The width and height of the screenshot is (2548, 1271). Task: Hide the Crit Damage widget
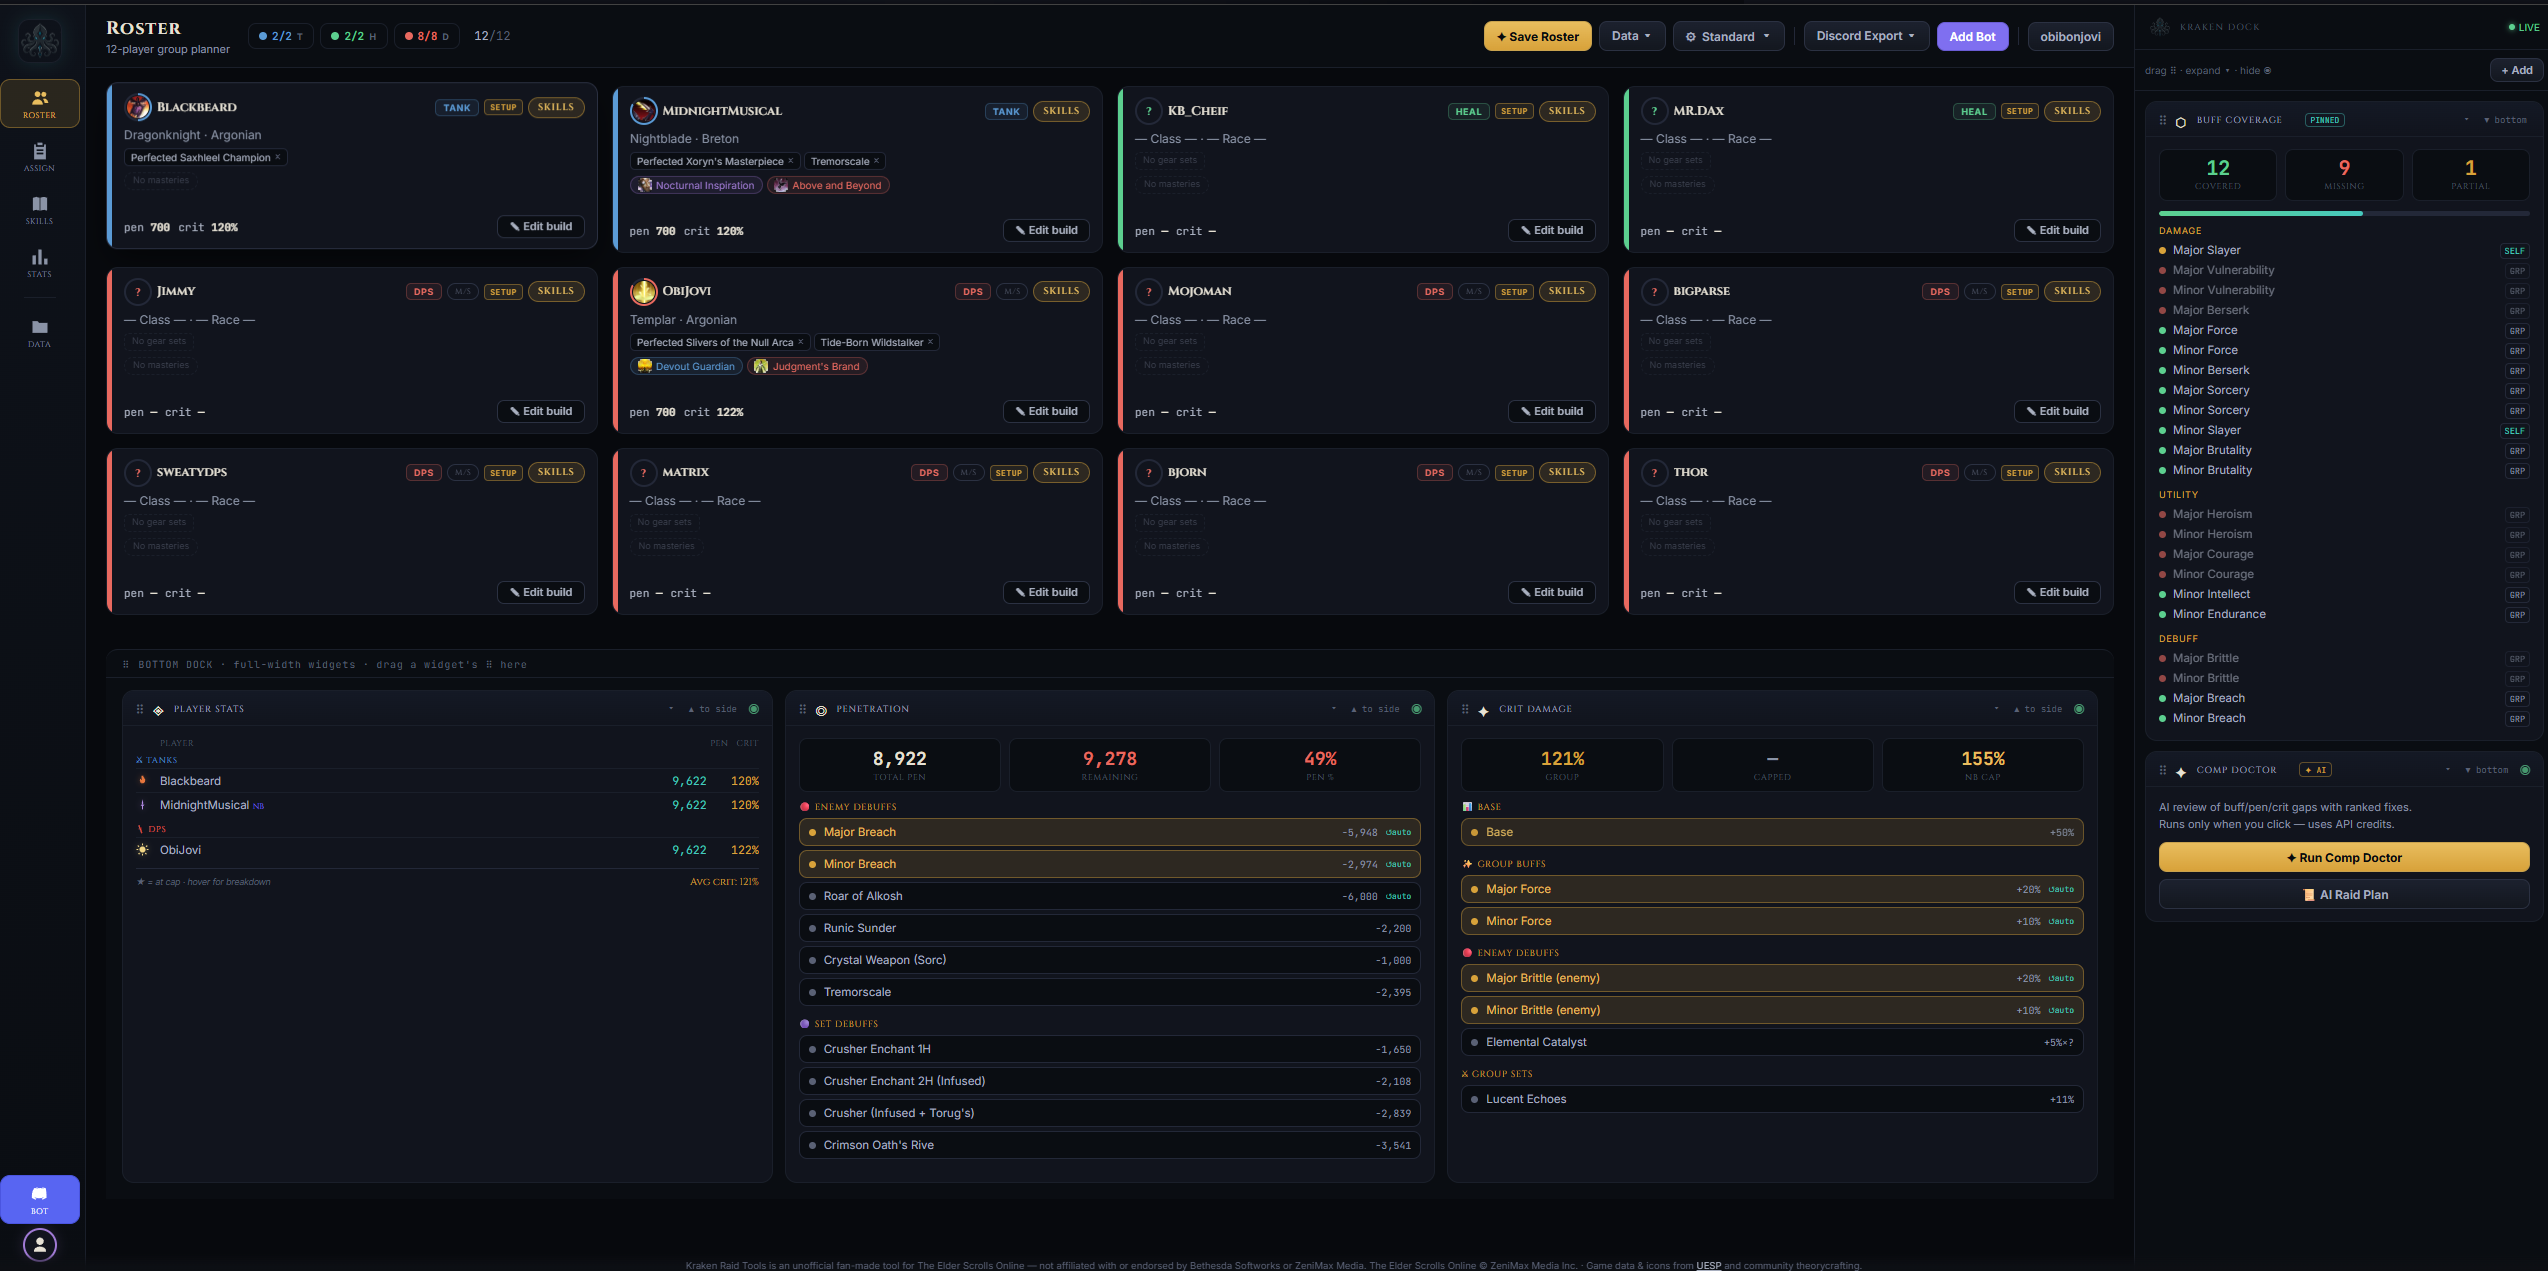[x=2080, y=709]
